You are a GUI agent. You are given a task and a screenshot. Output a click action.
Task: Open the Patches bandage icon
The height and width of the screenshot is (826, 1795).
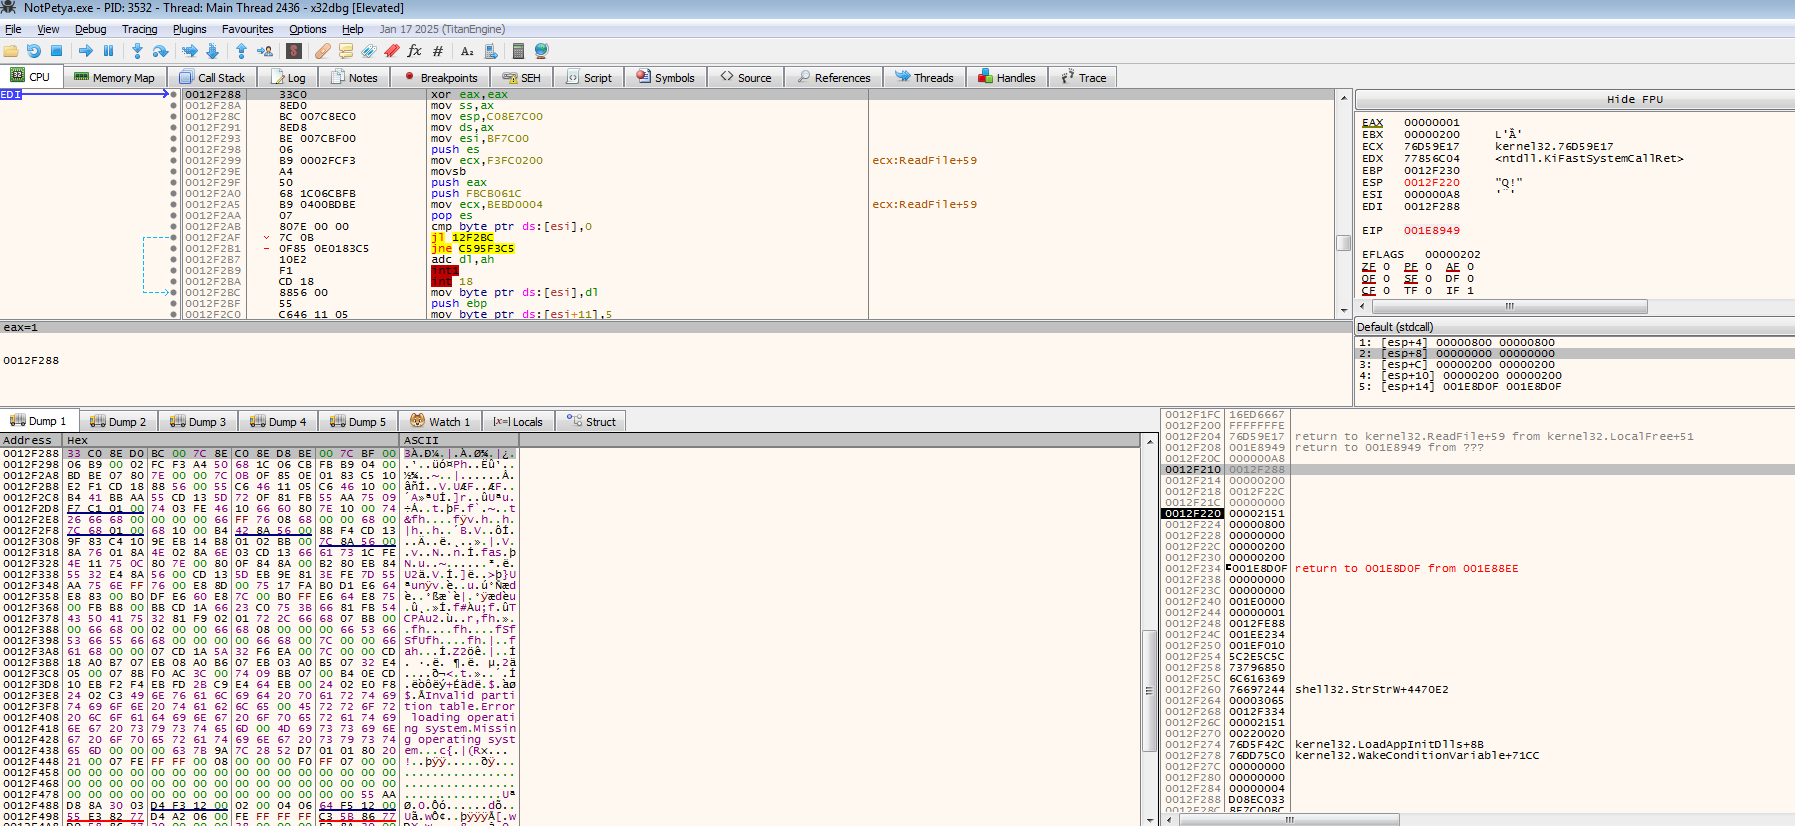[323, 51]
